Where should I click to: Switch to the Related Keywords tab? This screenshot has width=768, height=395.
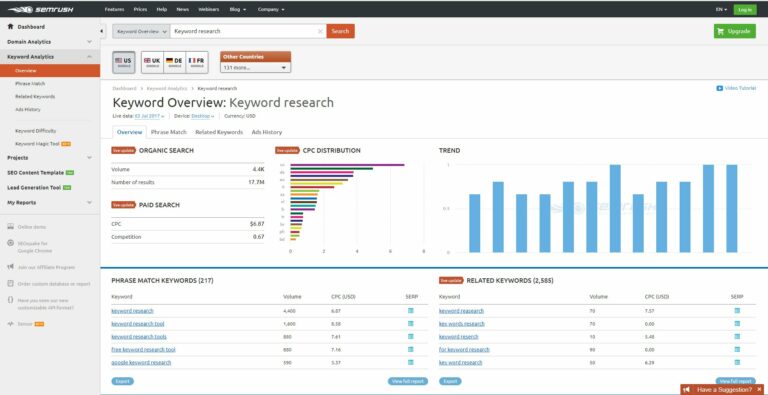click(219, 132)
